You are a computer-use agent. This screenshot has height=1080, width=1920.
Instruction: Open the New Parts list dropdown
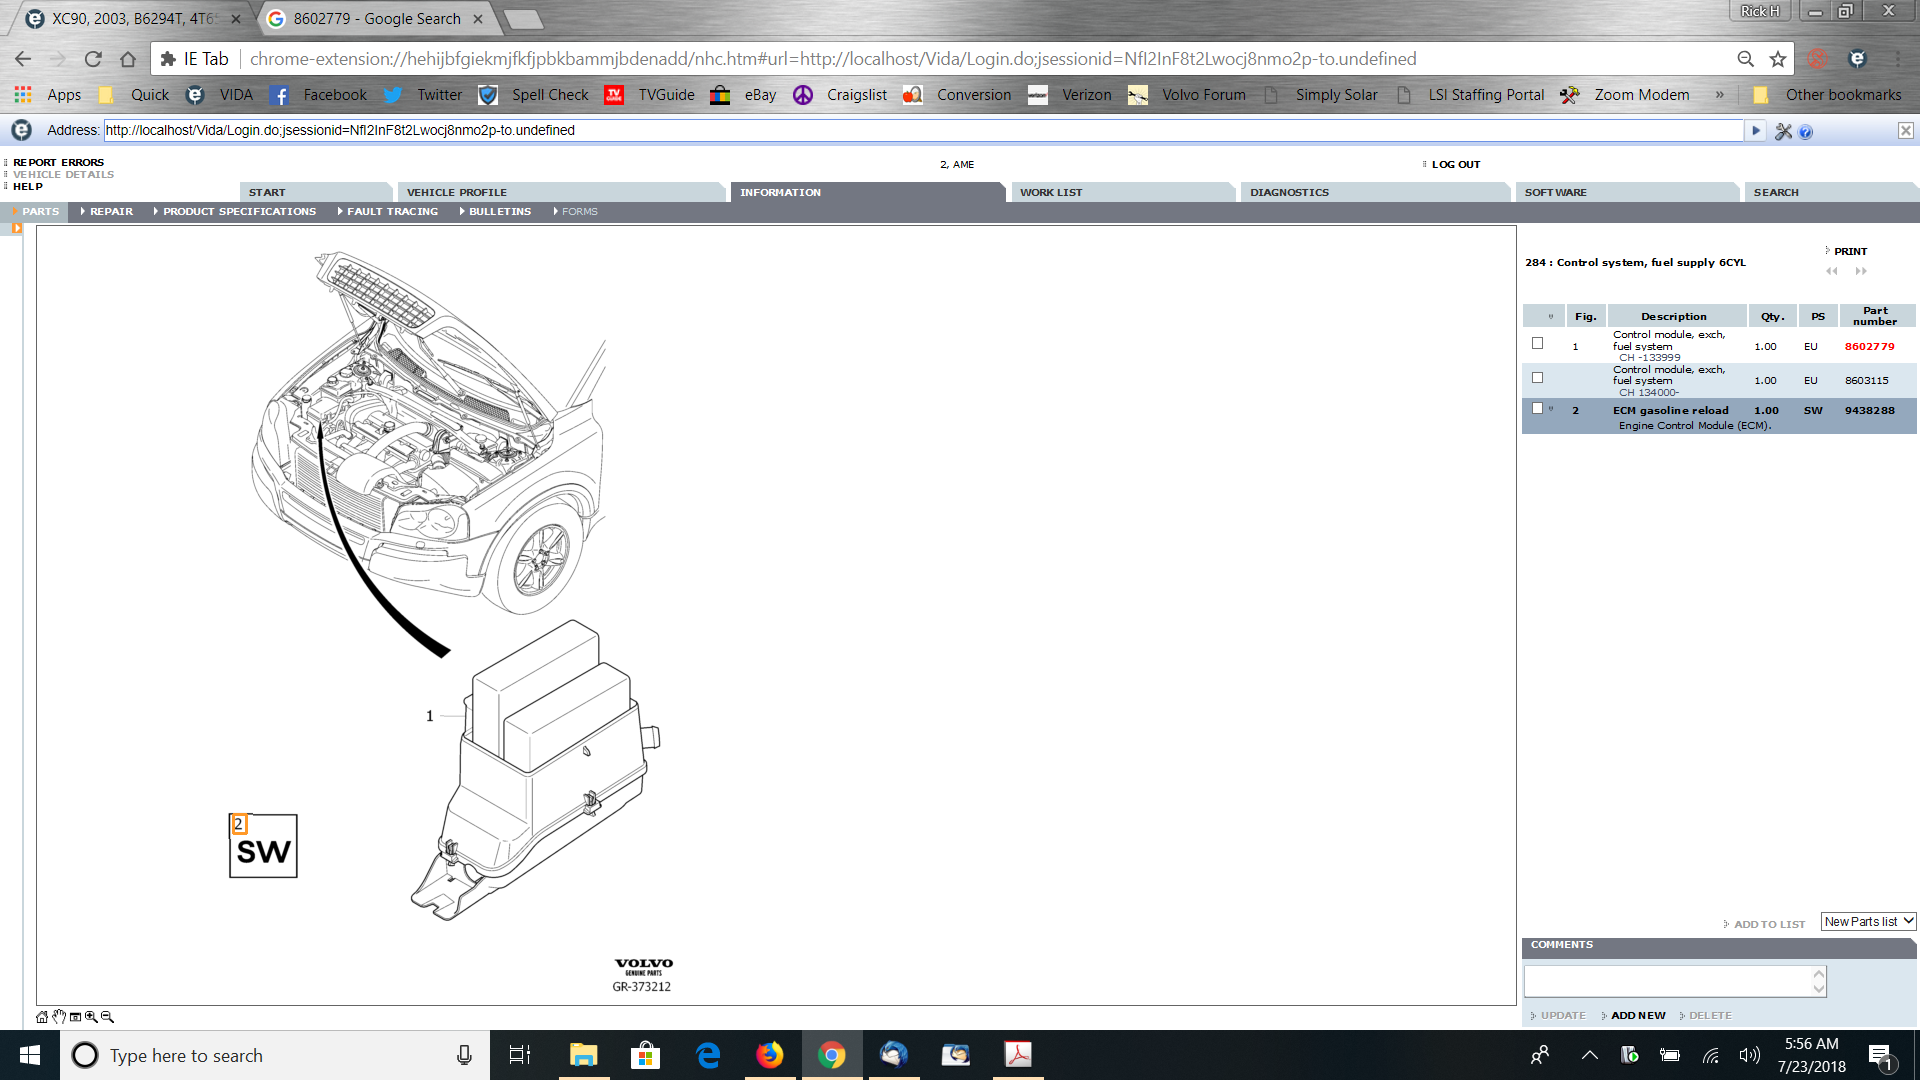[1868, 922]
